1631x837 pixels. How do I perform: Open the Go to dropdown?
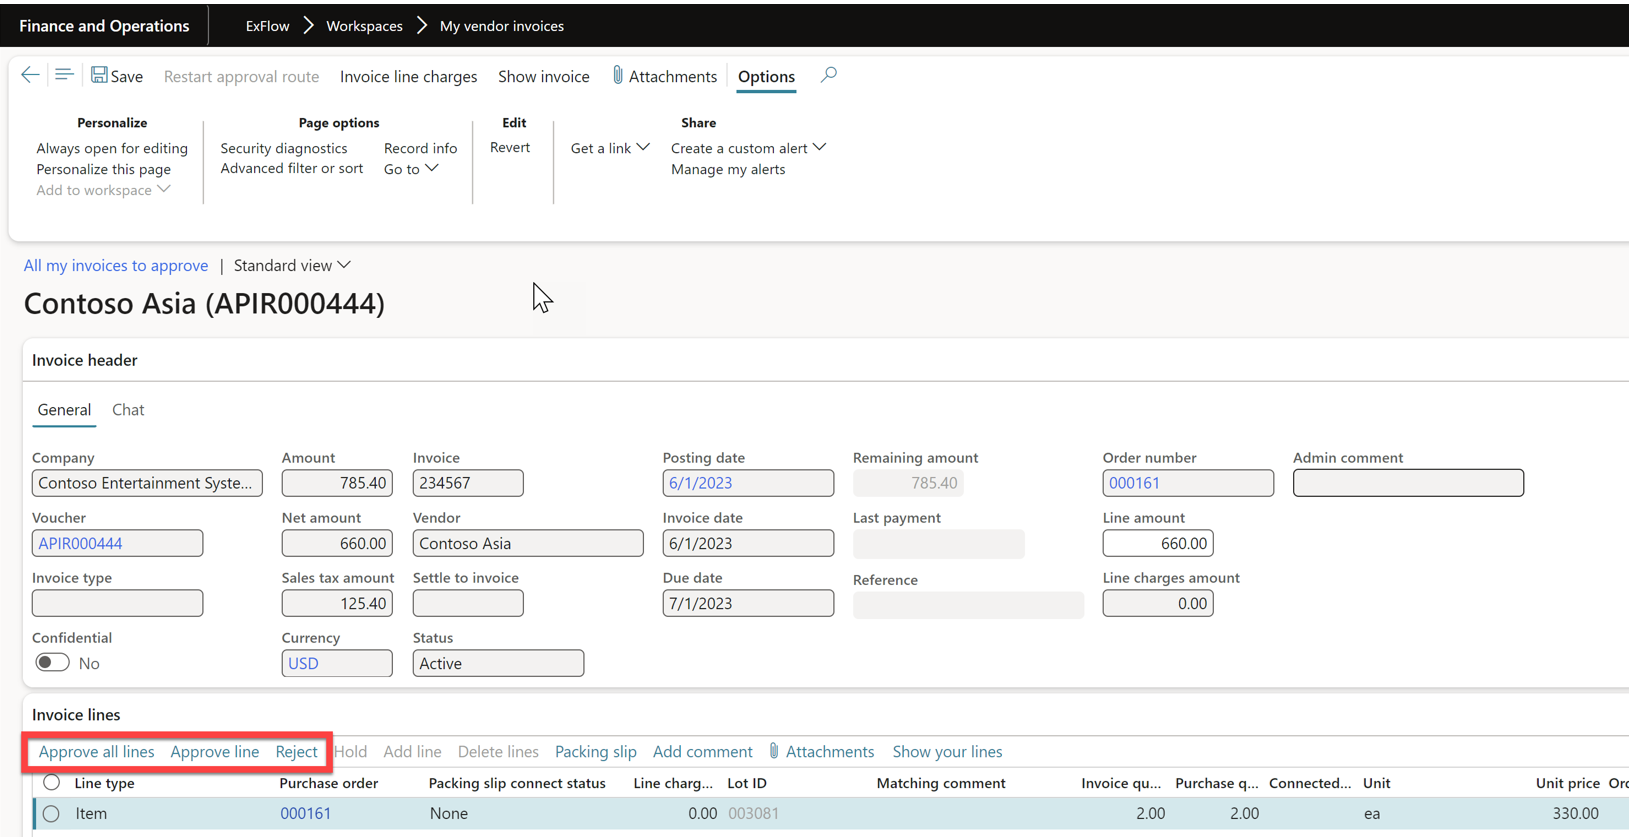411,169
